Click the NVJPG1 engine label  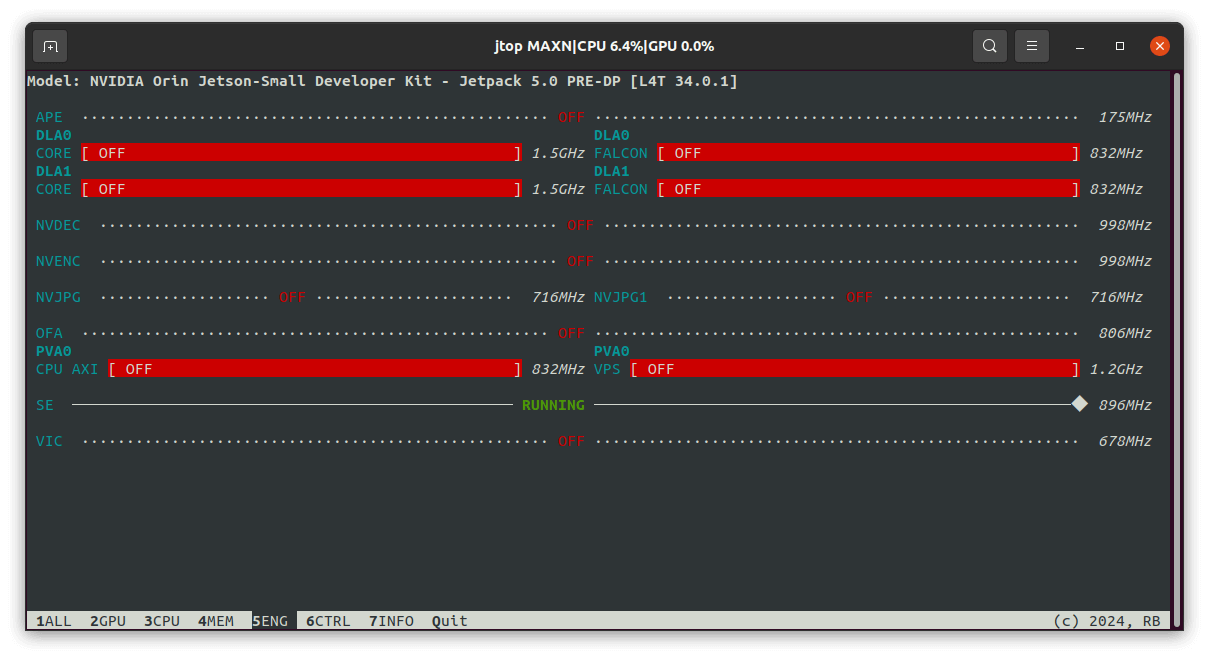tap(621, 297)
